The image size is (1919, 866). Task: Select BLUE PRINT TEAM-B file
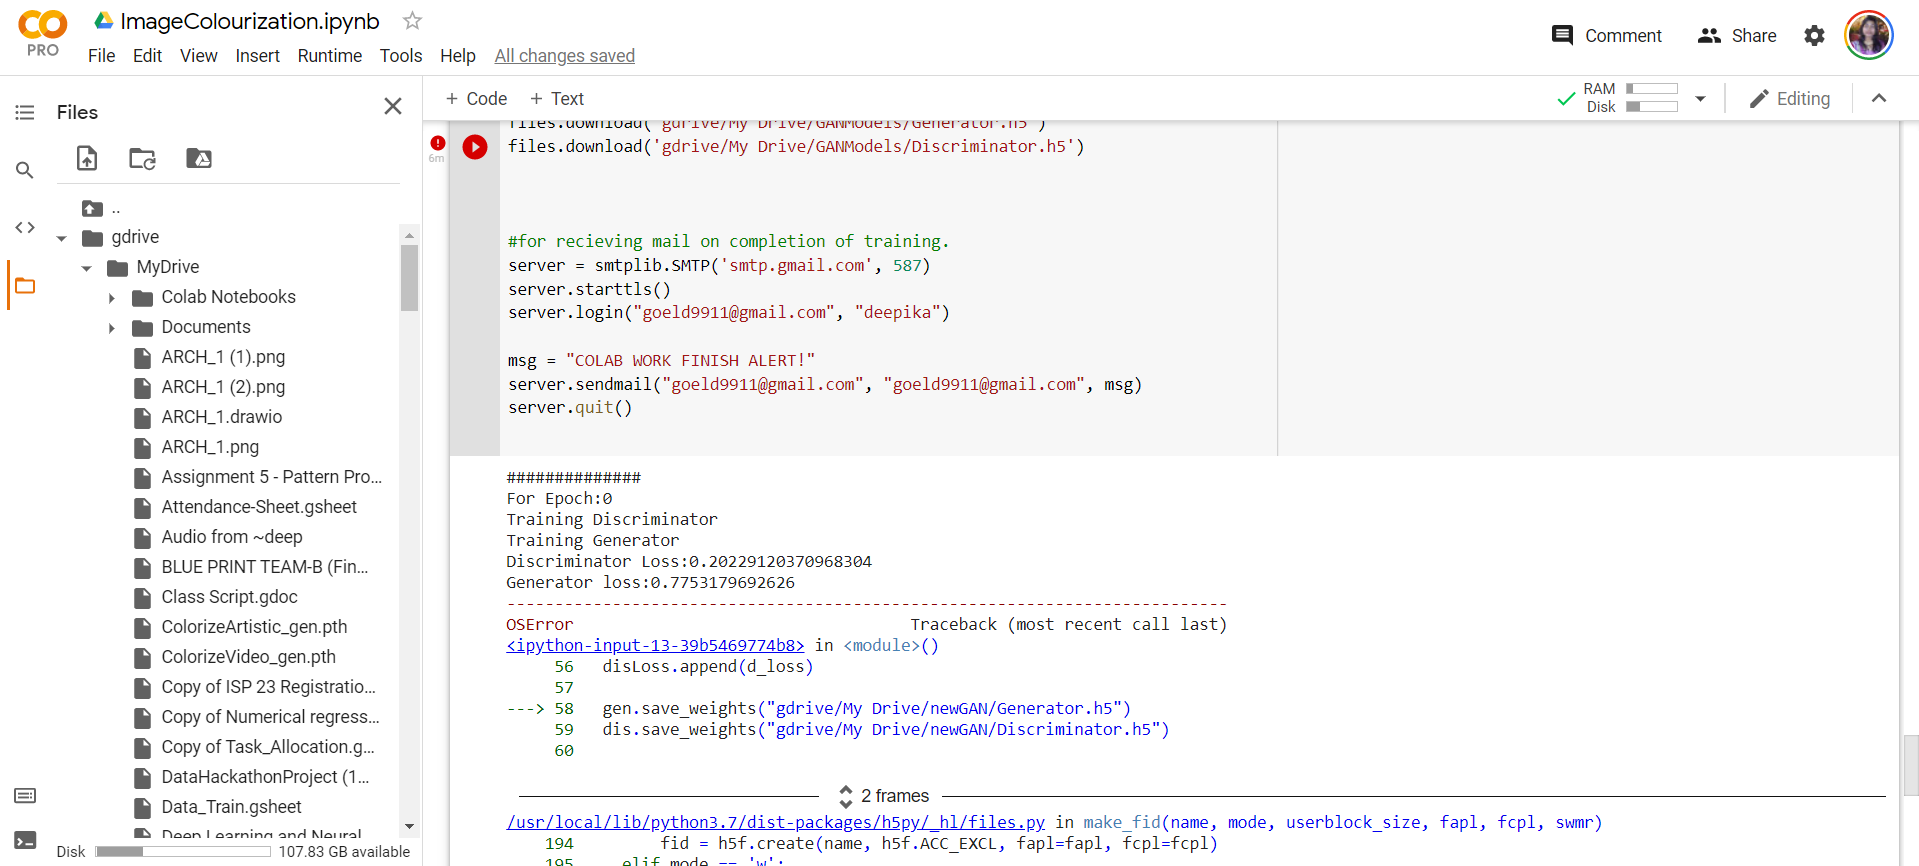coord(264,567)
